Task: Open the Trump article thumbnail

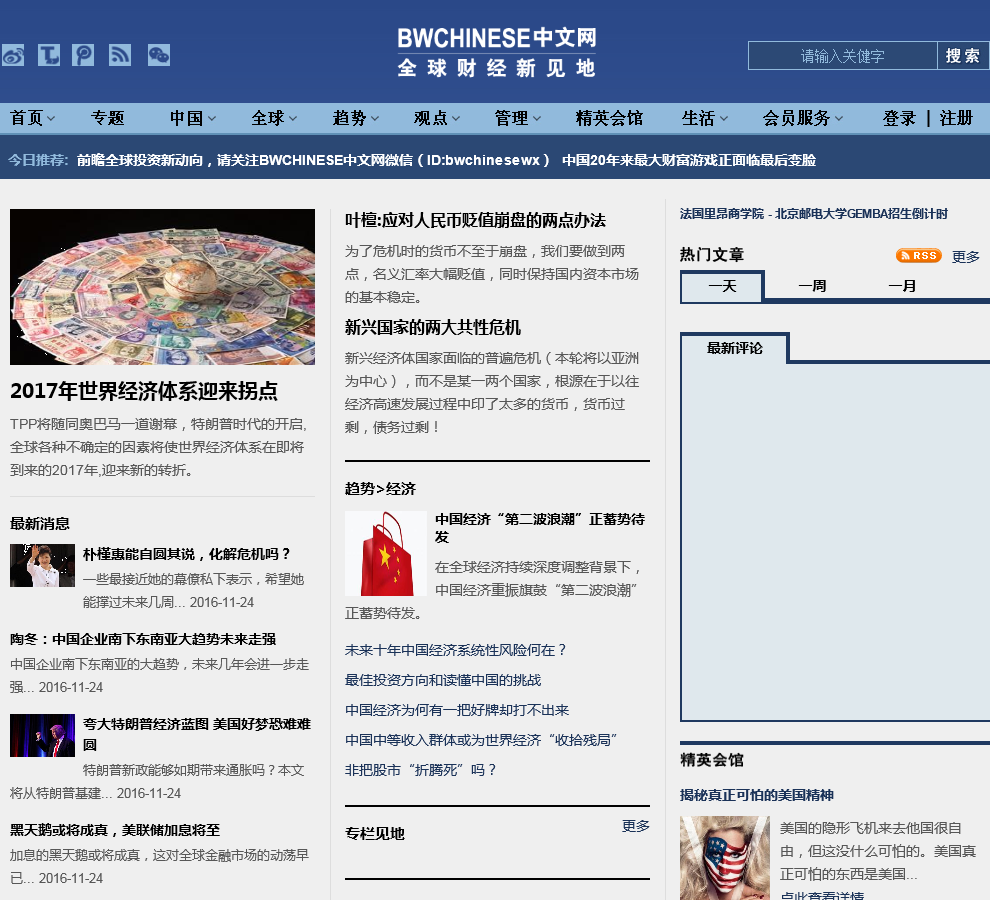Action: [42, 735]
